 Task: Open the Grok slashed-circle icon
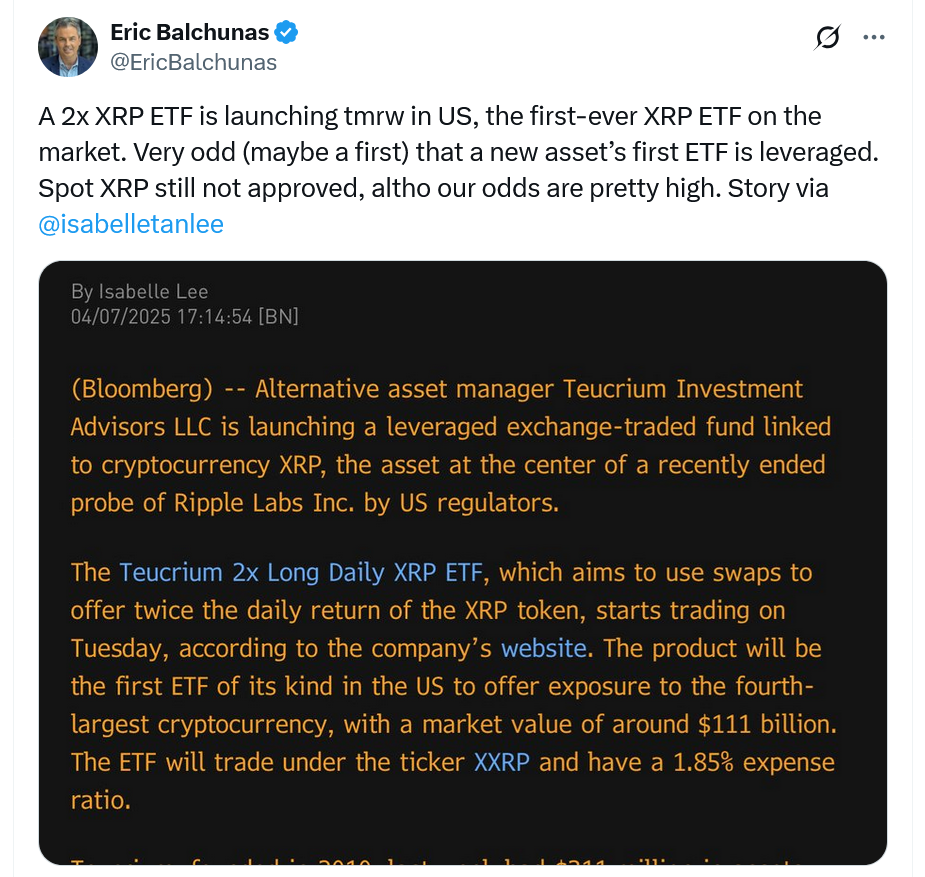click(x=828, y=38)
